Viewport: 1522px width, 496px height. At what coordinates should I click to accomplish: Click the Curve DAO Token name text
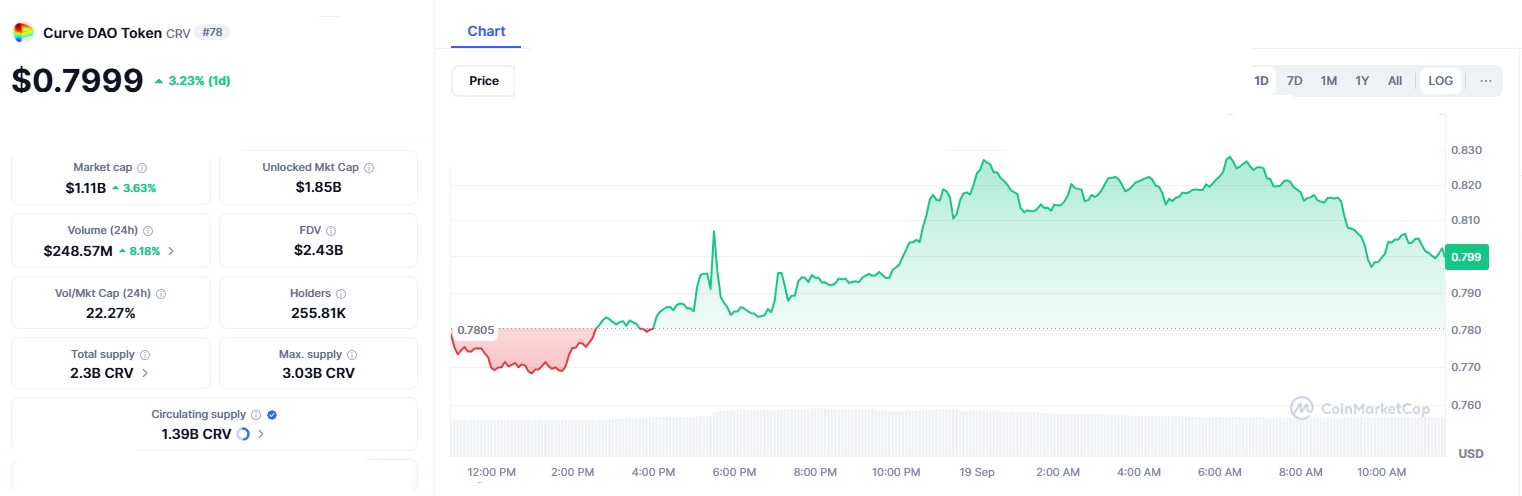pos(102,33)
